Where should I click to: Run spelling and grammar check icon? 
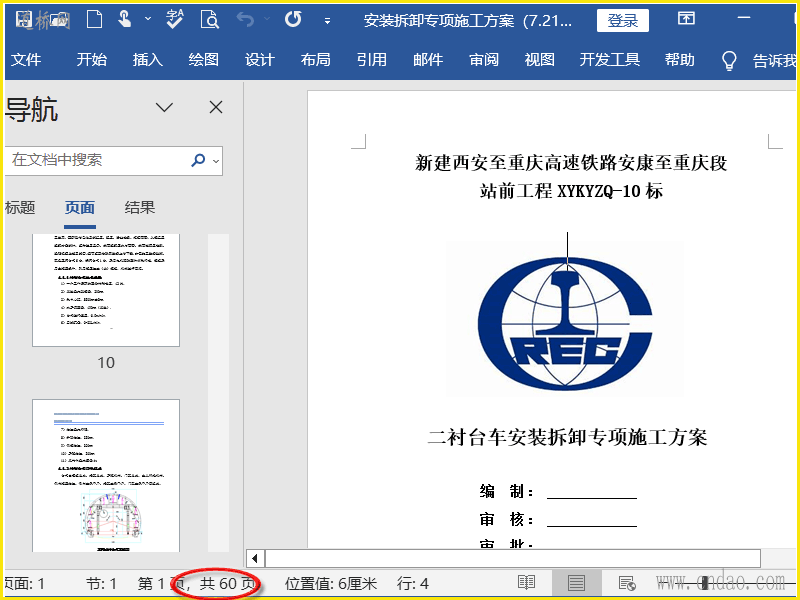[x=175, y=19]
